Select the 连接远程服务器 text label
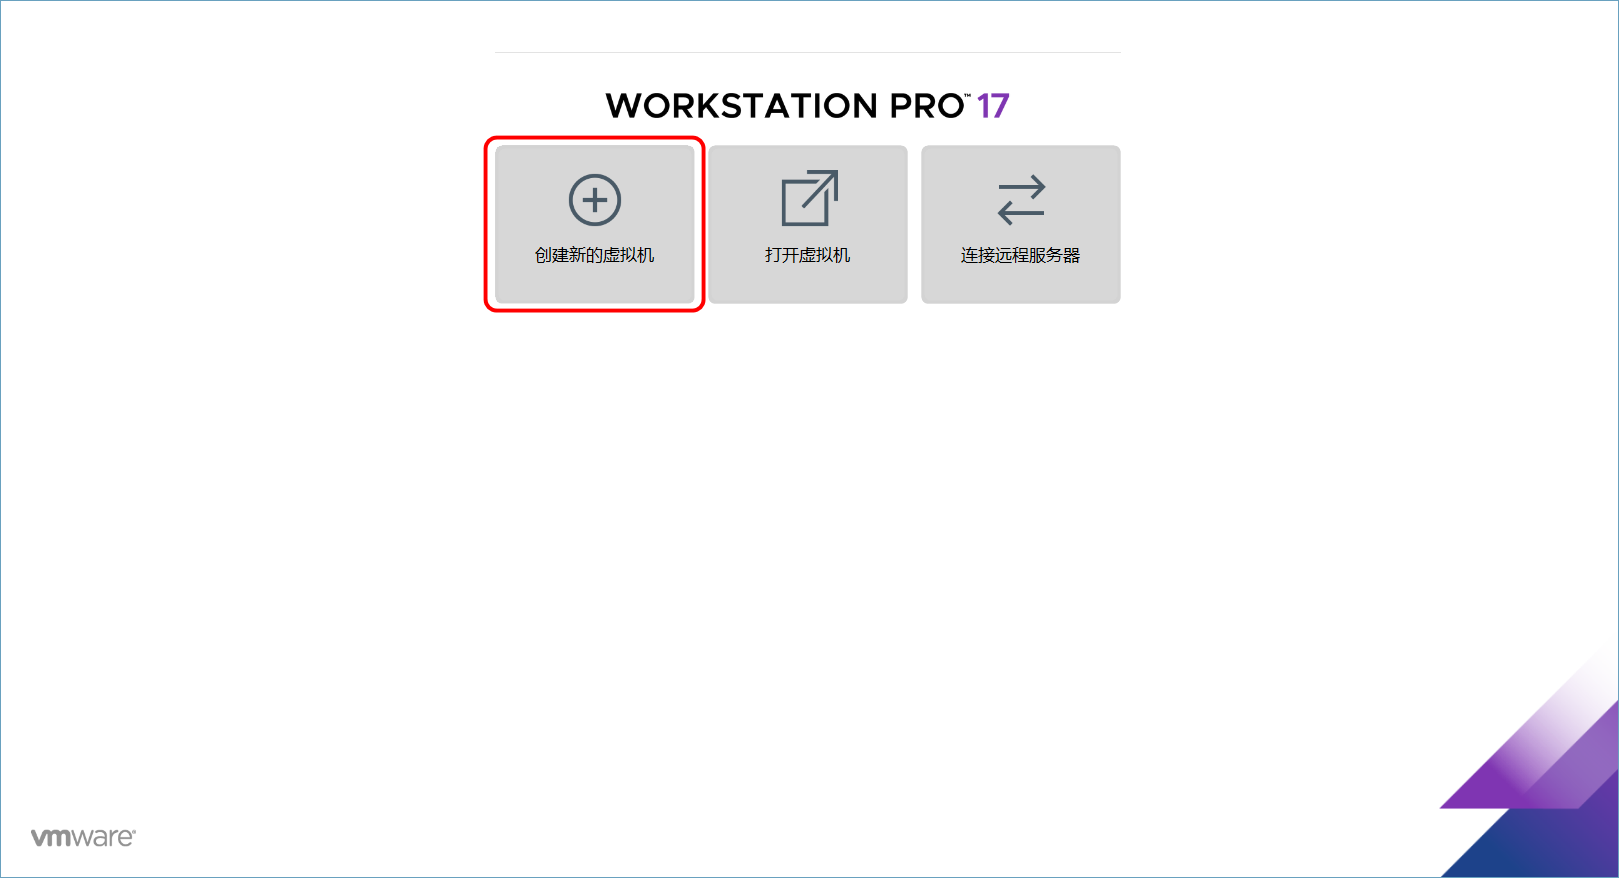 point(1020,255)
